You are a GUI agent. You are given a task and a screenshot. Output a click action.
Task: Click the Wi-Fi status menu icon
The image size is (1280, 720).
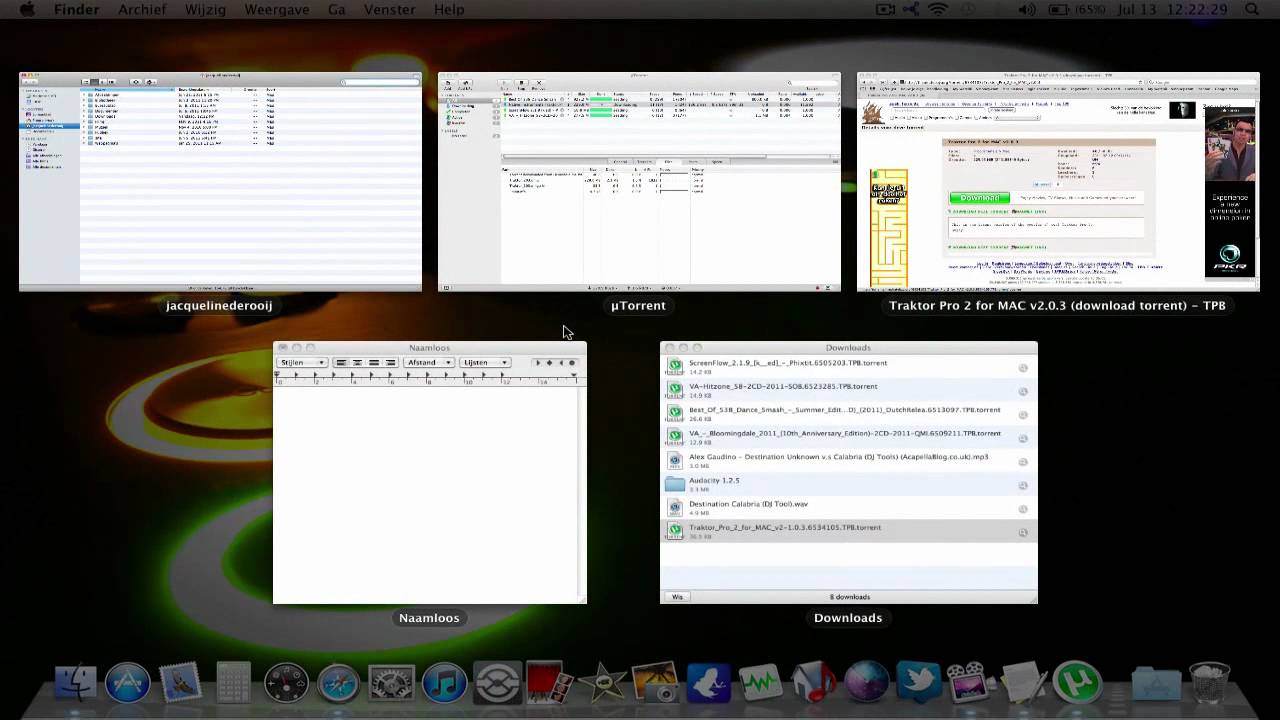(937, 9)
